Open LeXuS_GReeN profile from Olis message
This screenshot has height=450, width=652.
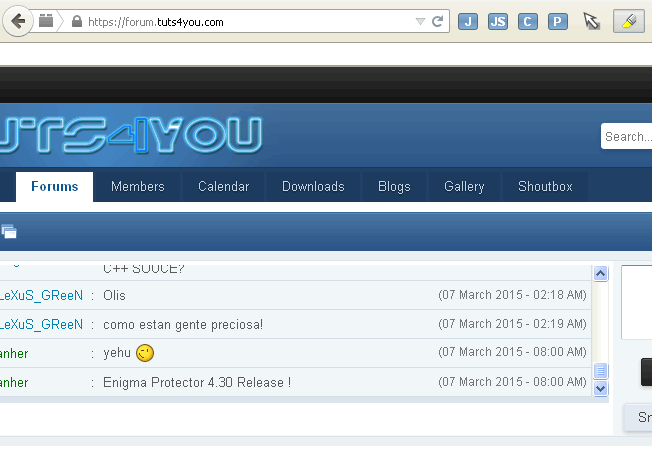tap(41, 296)
